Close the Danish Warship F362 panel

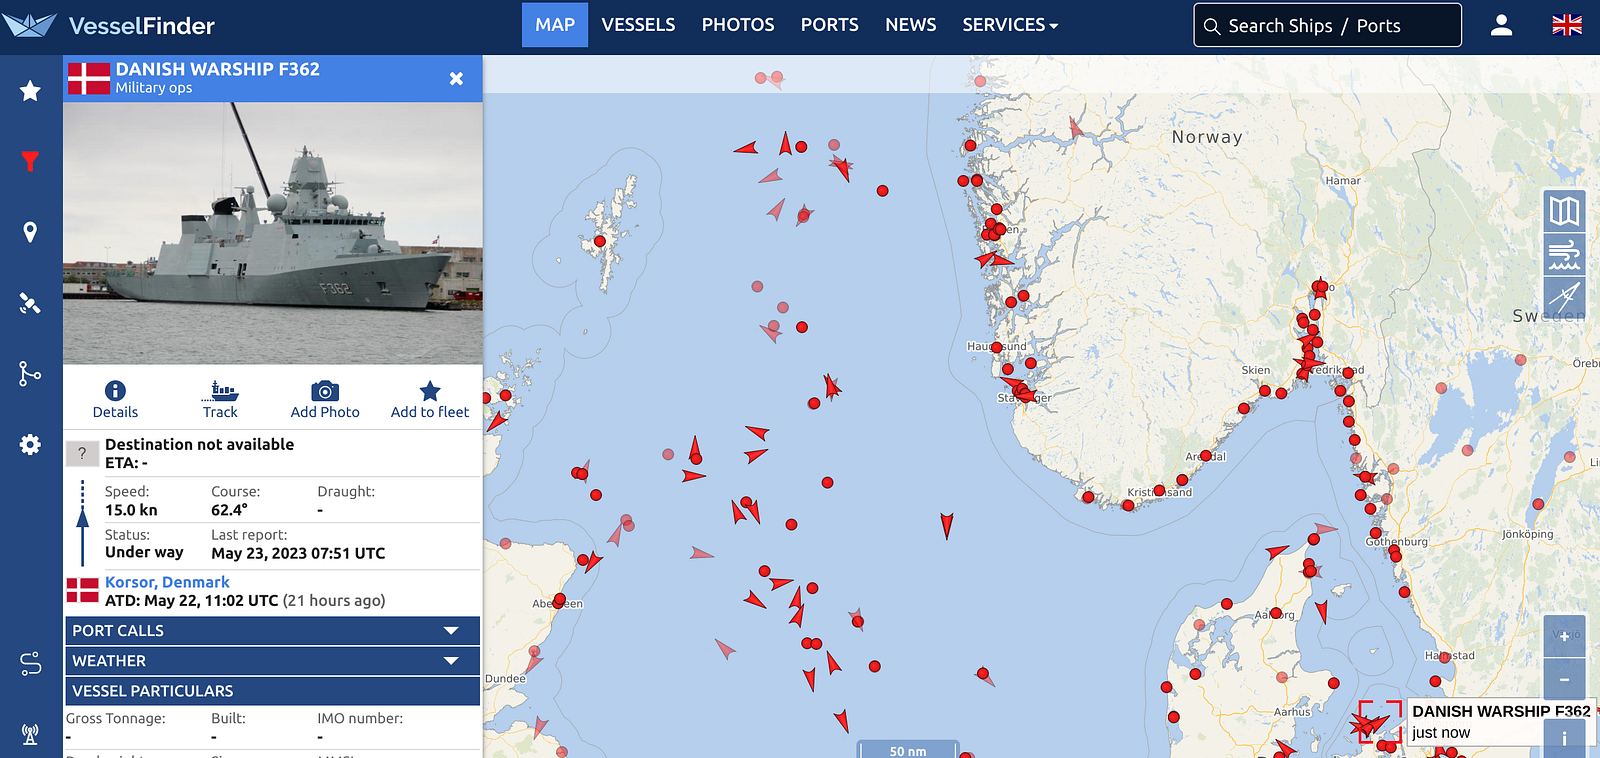[x=456, y=78]
